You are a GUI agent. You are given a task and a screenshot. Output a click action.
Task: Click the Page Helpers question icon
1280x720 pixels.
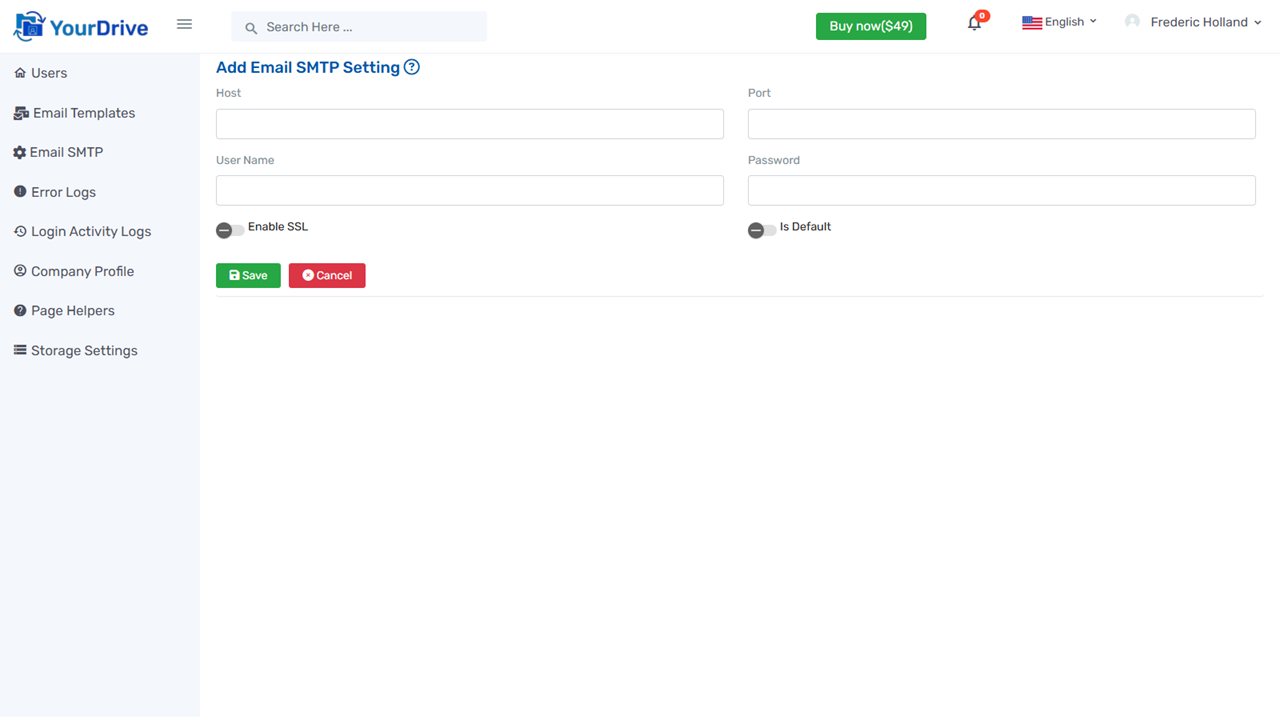click(19, 310)
